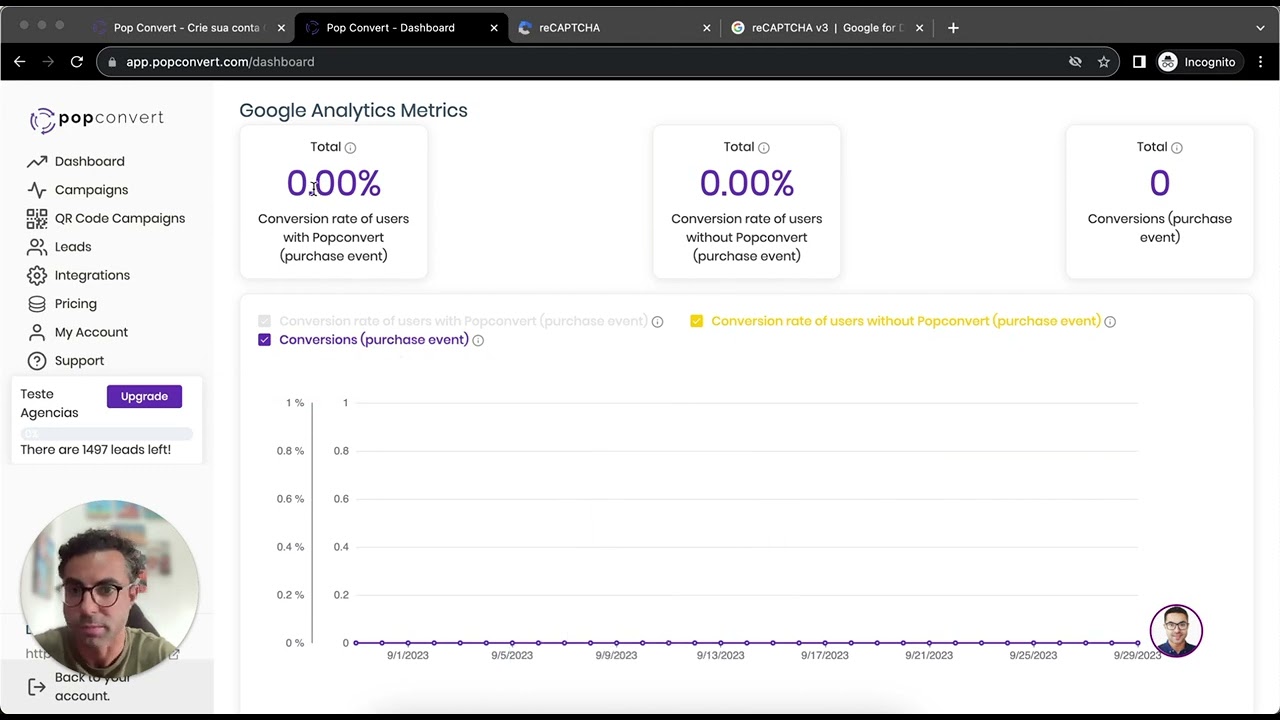
Task: Click the 'There are 1497 leads left!' text
Action: click(96, 450)
